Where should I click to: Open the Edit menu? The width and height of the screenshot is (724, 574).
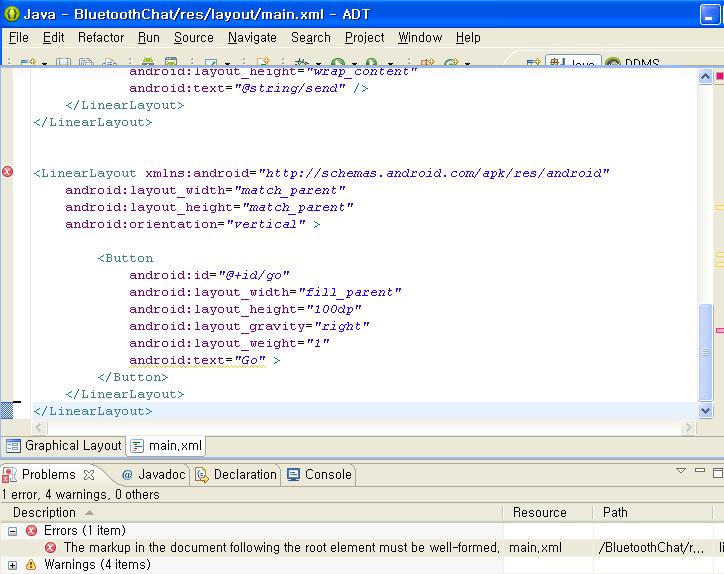point(53,38)
